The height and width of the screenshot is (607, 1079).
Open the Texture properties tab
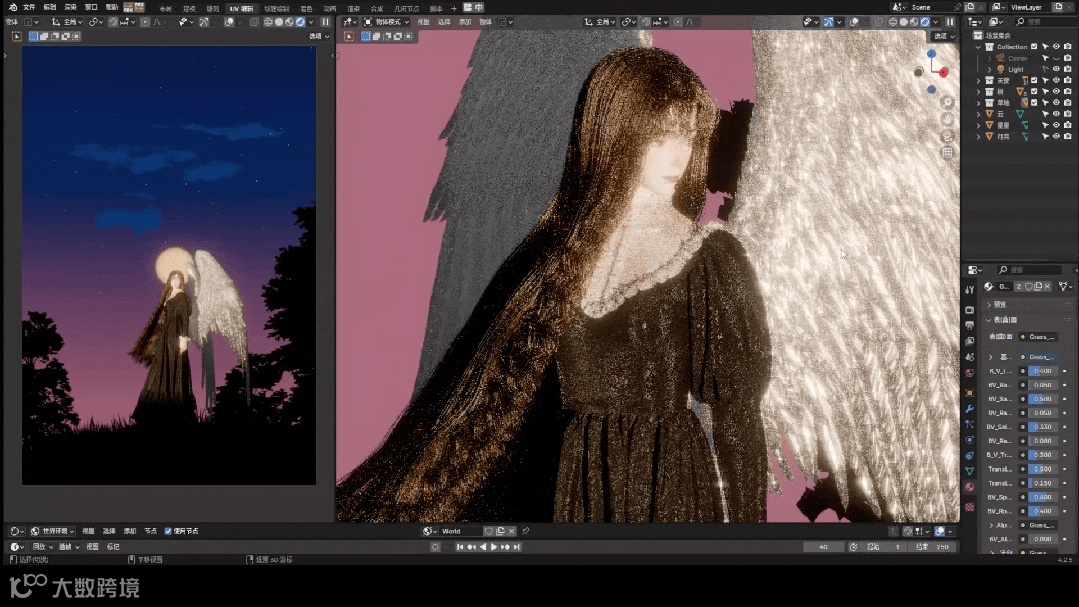tap(970, 507)
